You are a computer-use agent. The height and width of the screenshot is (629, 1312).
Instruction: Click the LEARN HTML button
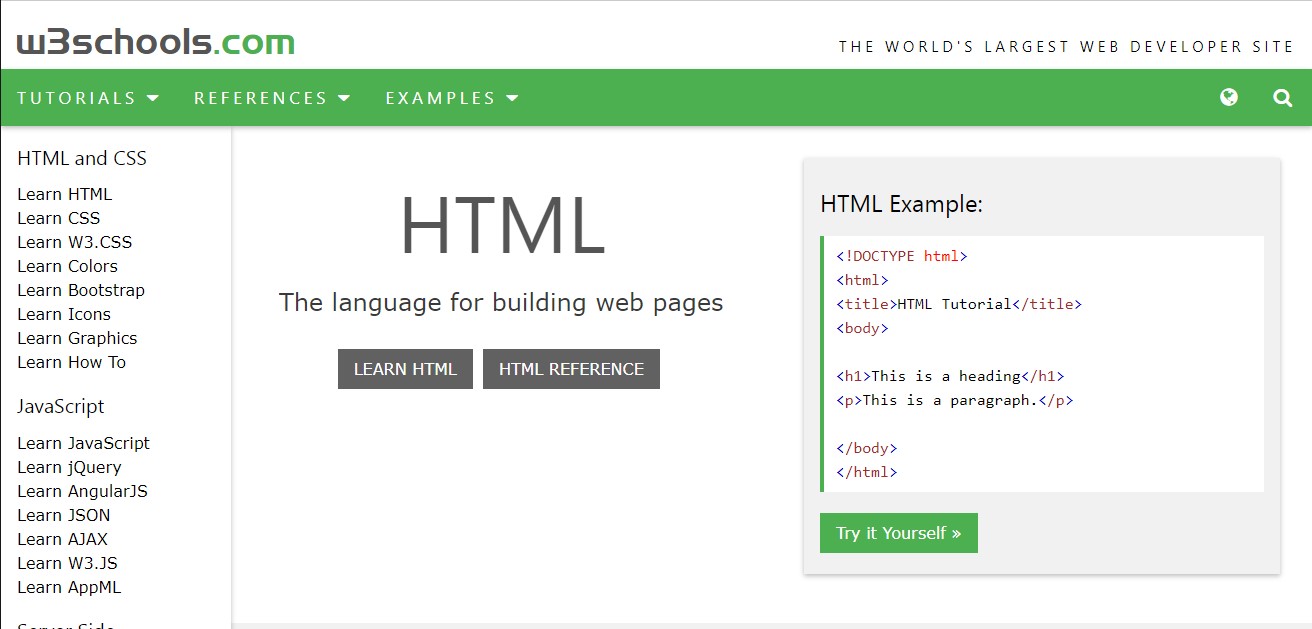[405, 369]
